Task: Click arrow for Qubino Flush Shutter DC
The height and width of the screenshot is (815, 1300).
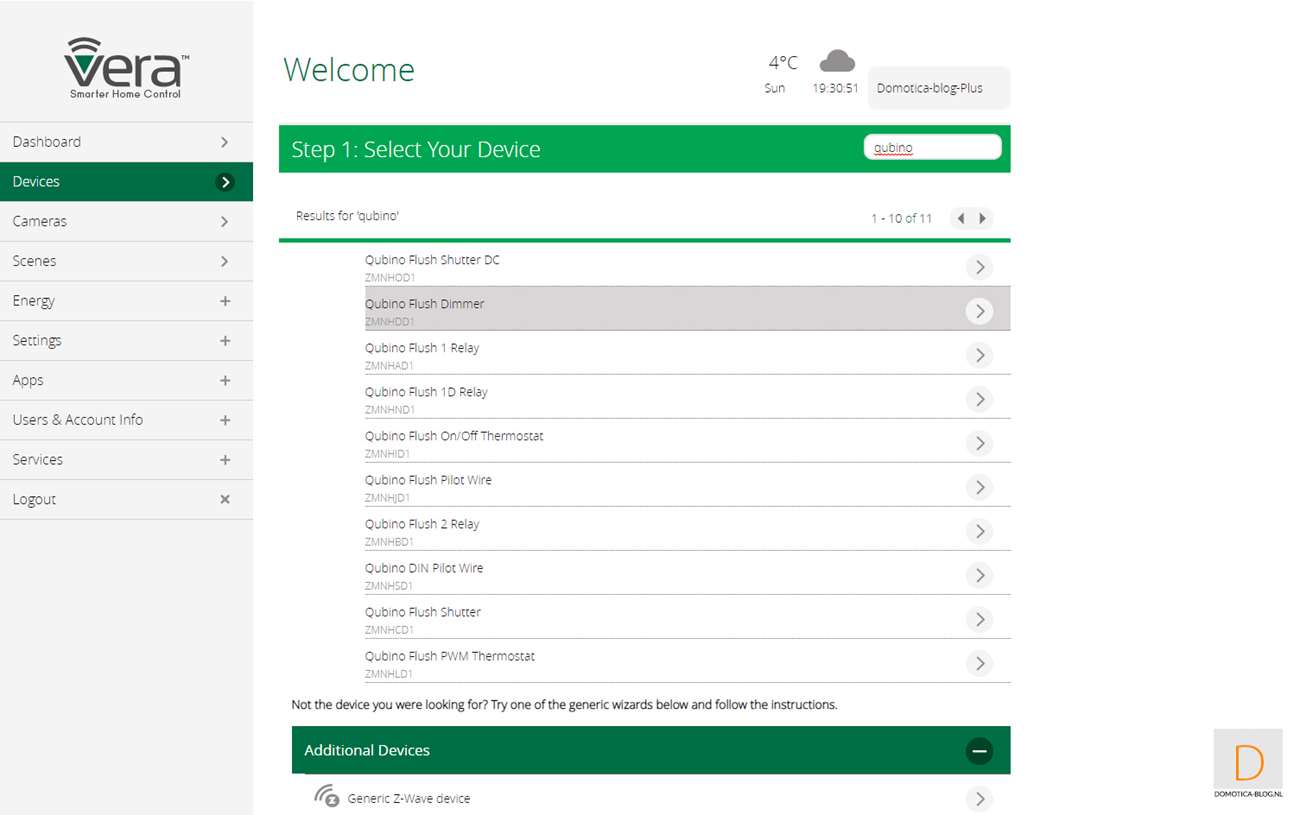Action: (x=980, y=267)
